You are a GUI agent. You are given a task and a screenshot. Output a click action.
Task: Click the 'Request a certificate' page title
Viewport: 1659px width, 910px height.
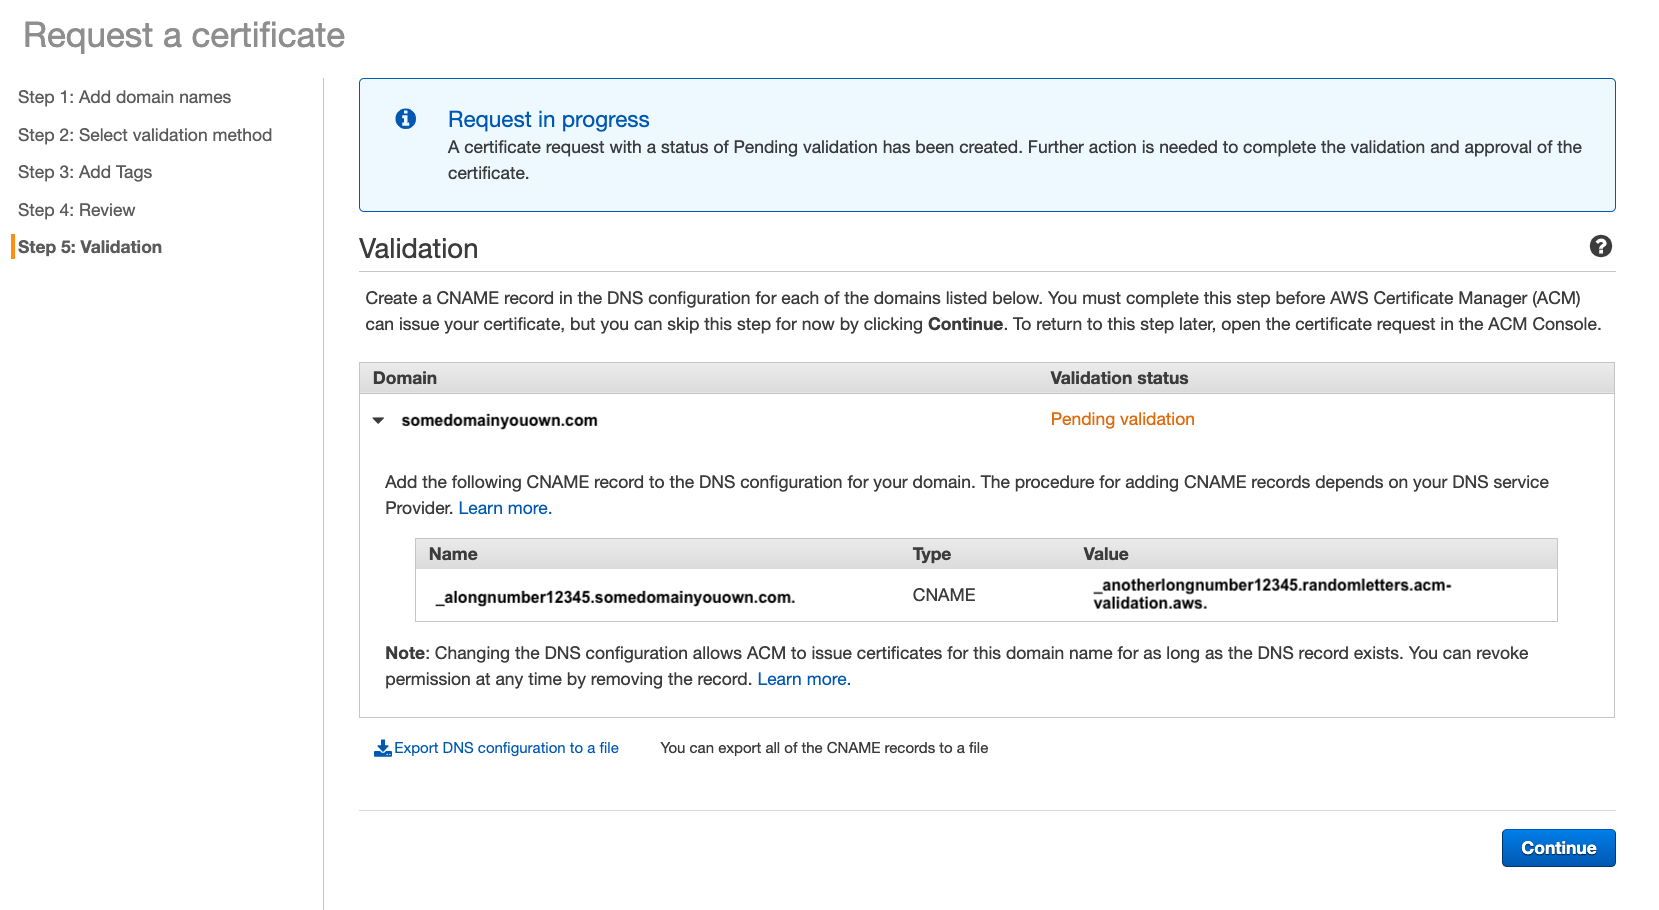click(184, 35)
